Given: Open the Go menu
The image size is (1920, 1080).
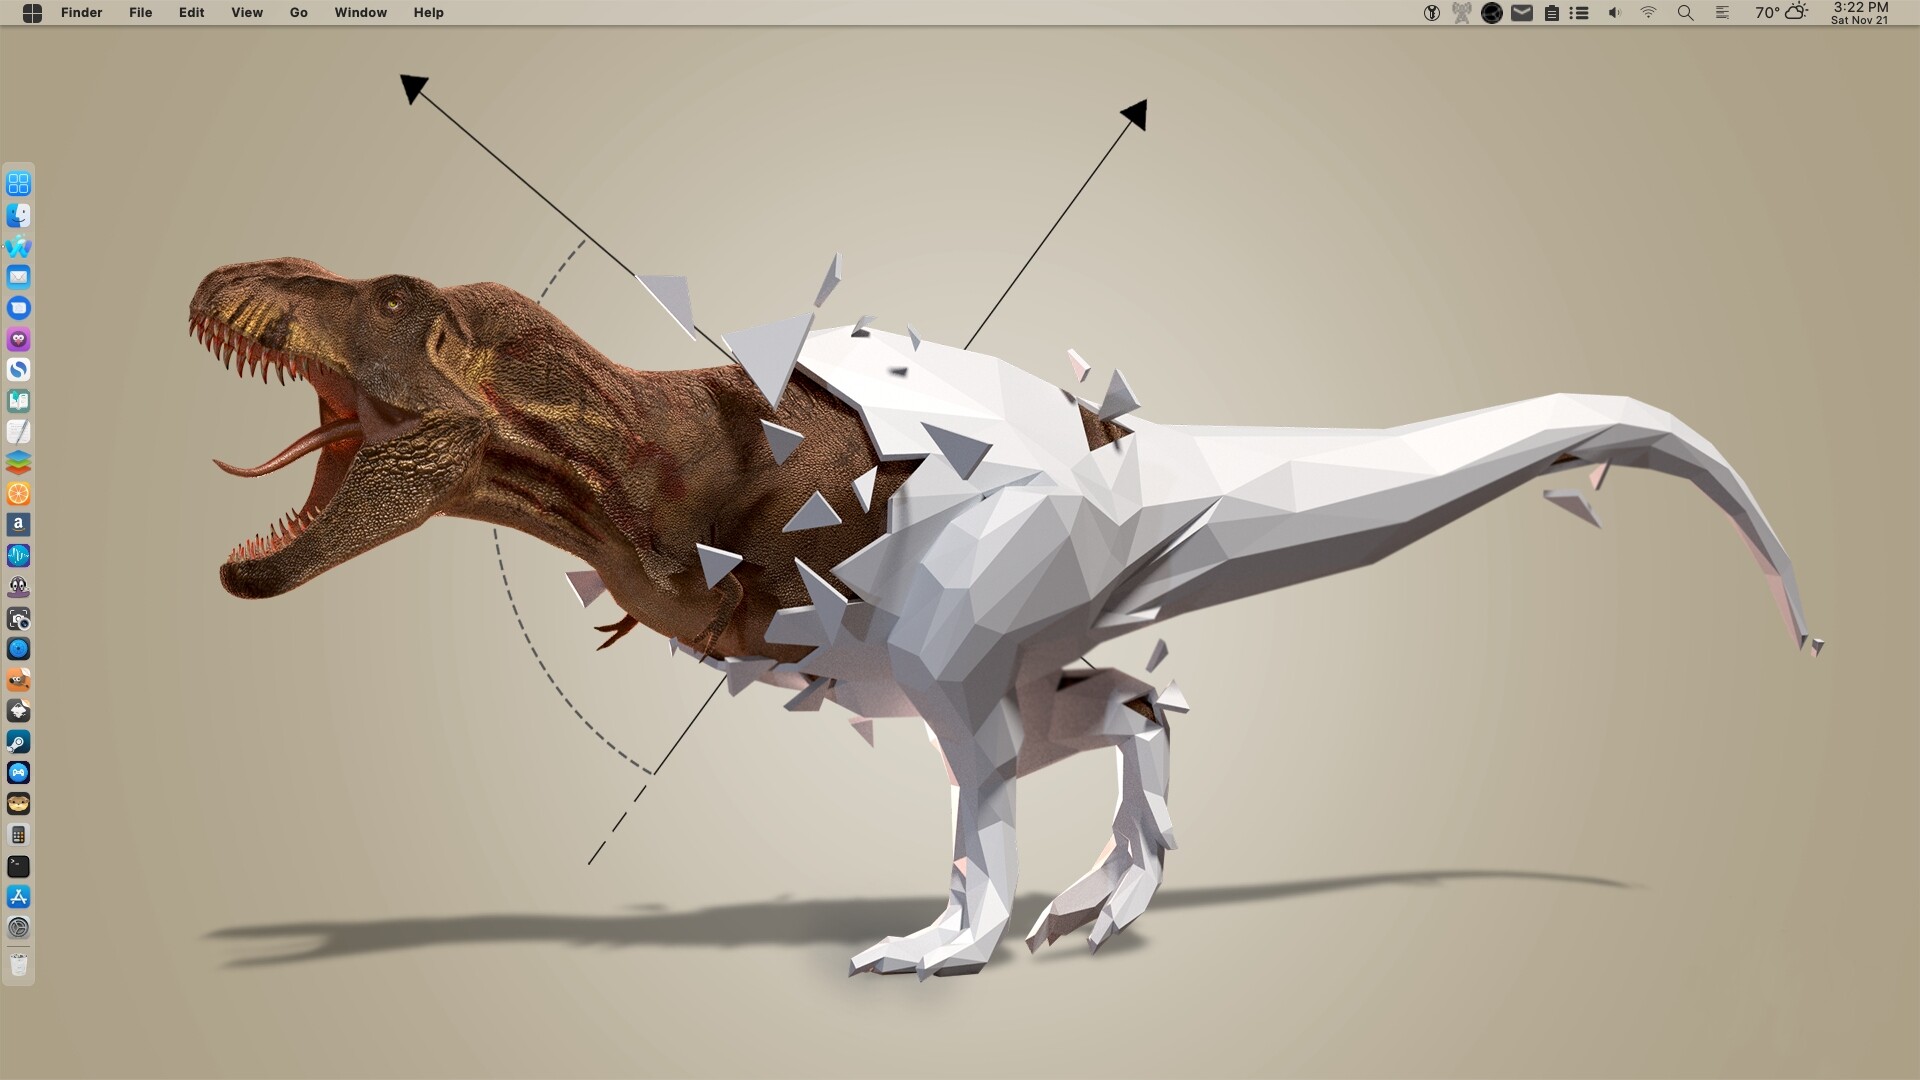Looking at the screenshot, I should 298,12.
